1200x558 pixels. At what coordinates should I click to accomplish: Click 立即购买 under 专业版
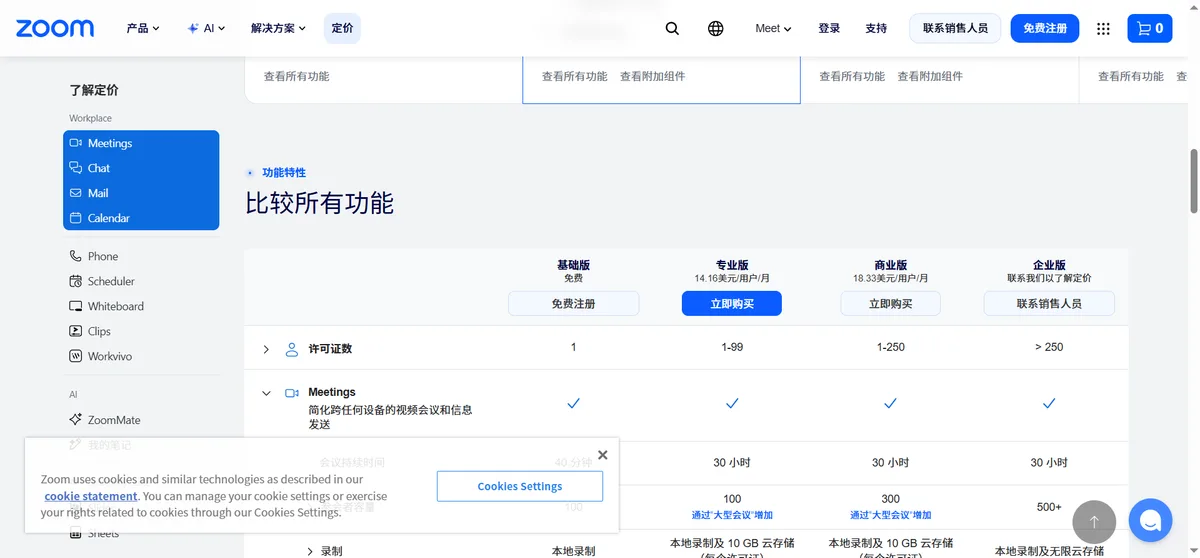point(732,303)
